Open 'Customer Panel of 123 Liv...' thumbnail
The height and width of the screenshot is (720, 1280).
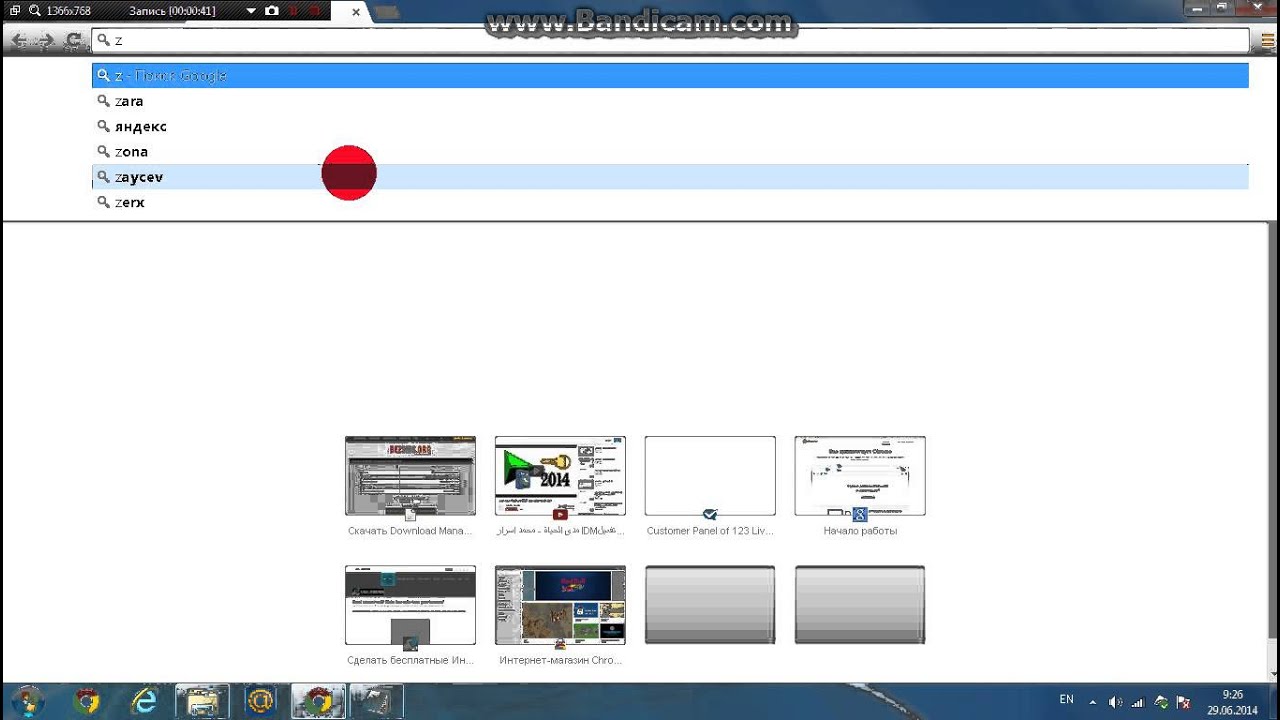pos(710,476)
